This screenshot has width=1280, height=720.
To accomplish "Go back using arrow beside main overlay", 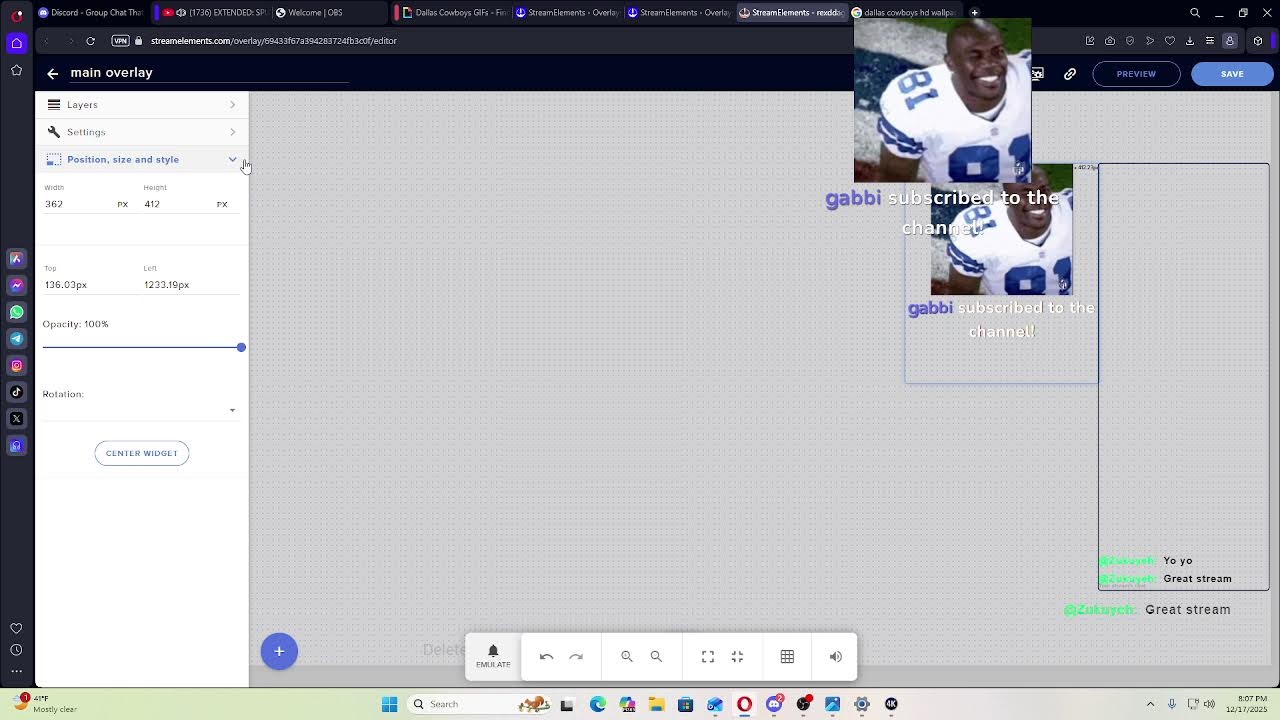I will click(53, 73).
